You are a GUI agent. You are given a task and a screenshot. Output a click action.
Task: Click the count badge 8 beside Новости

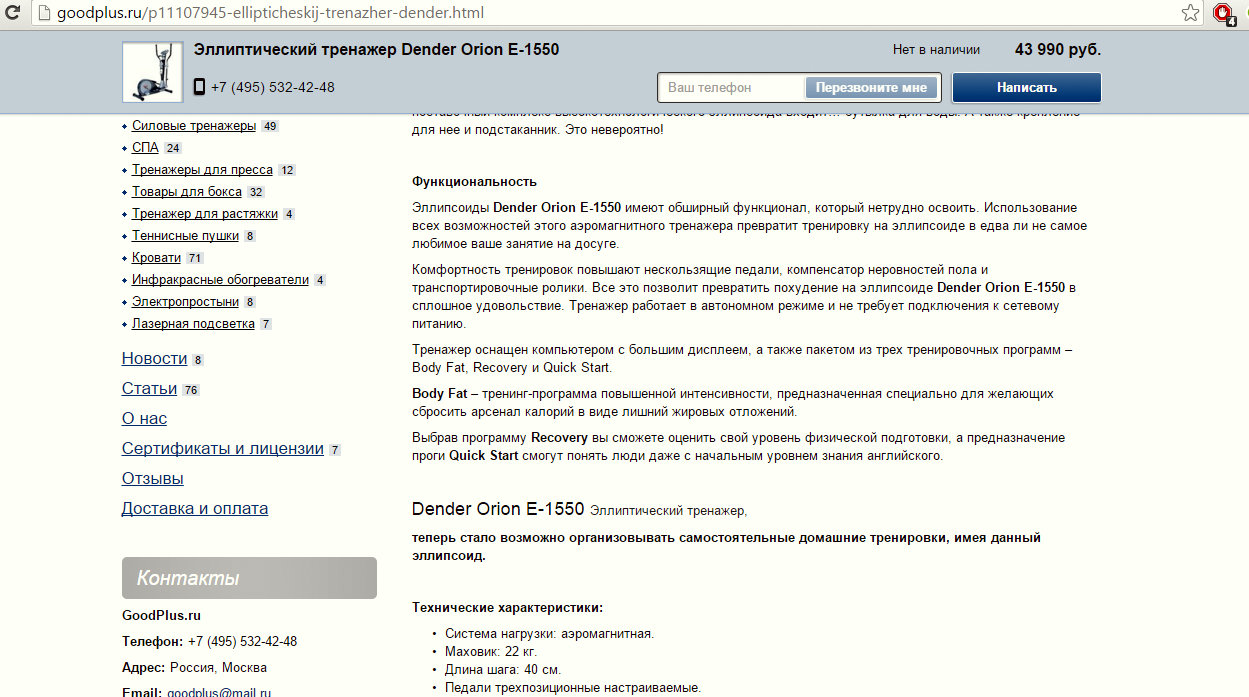198,360
